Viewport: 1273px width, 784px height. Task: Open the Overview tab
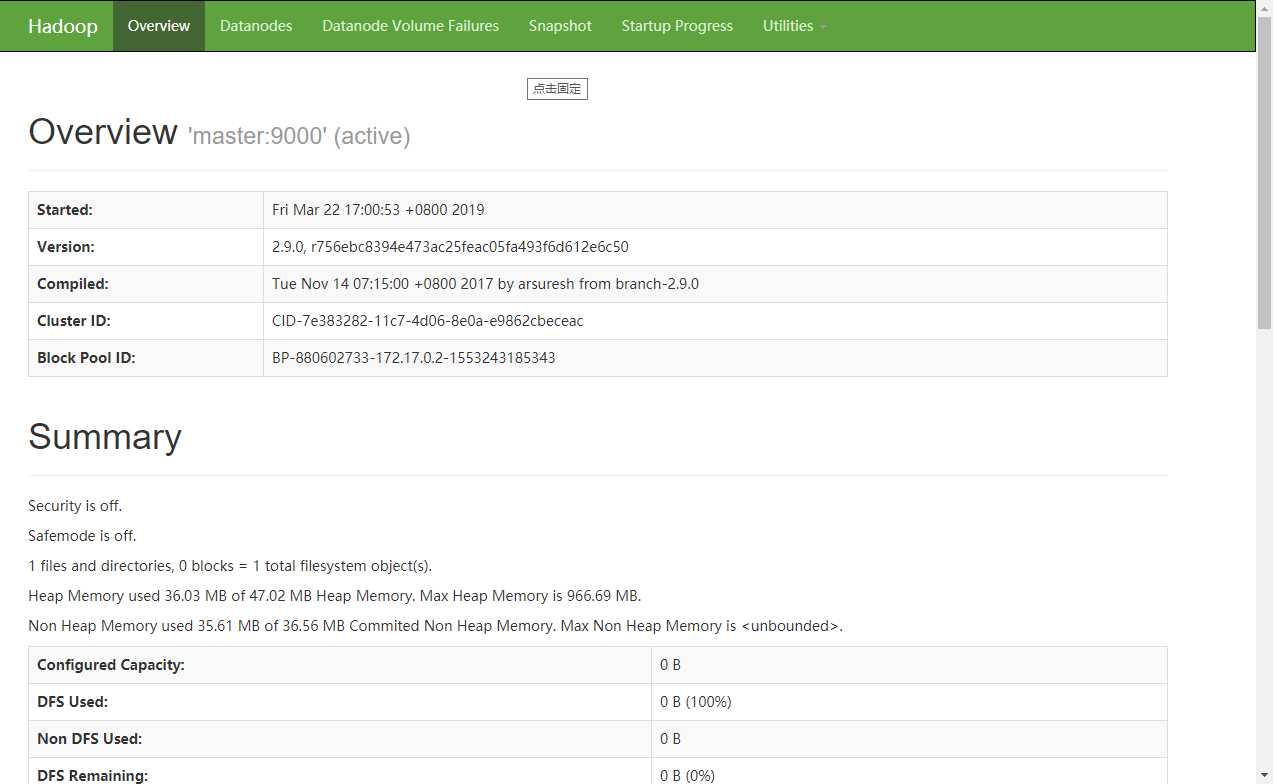159,26
